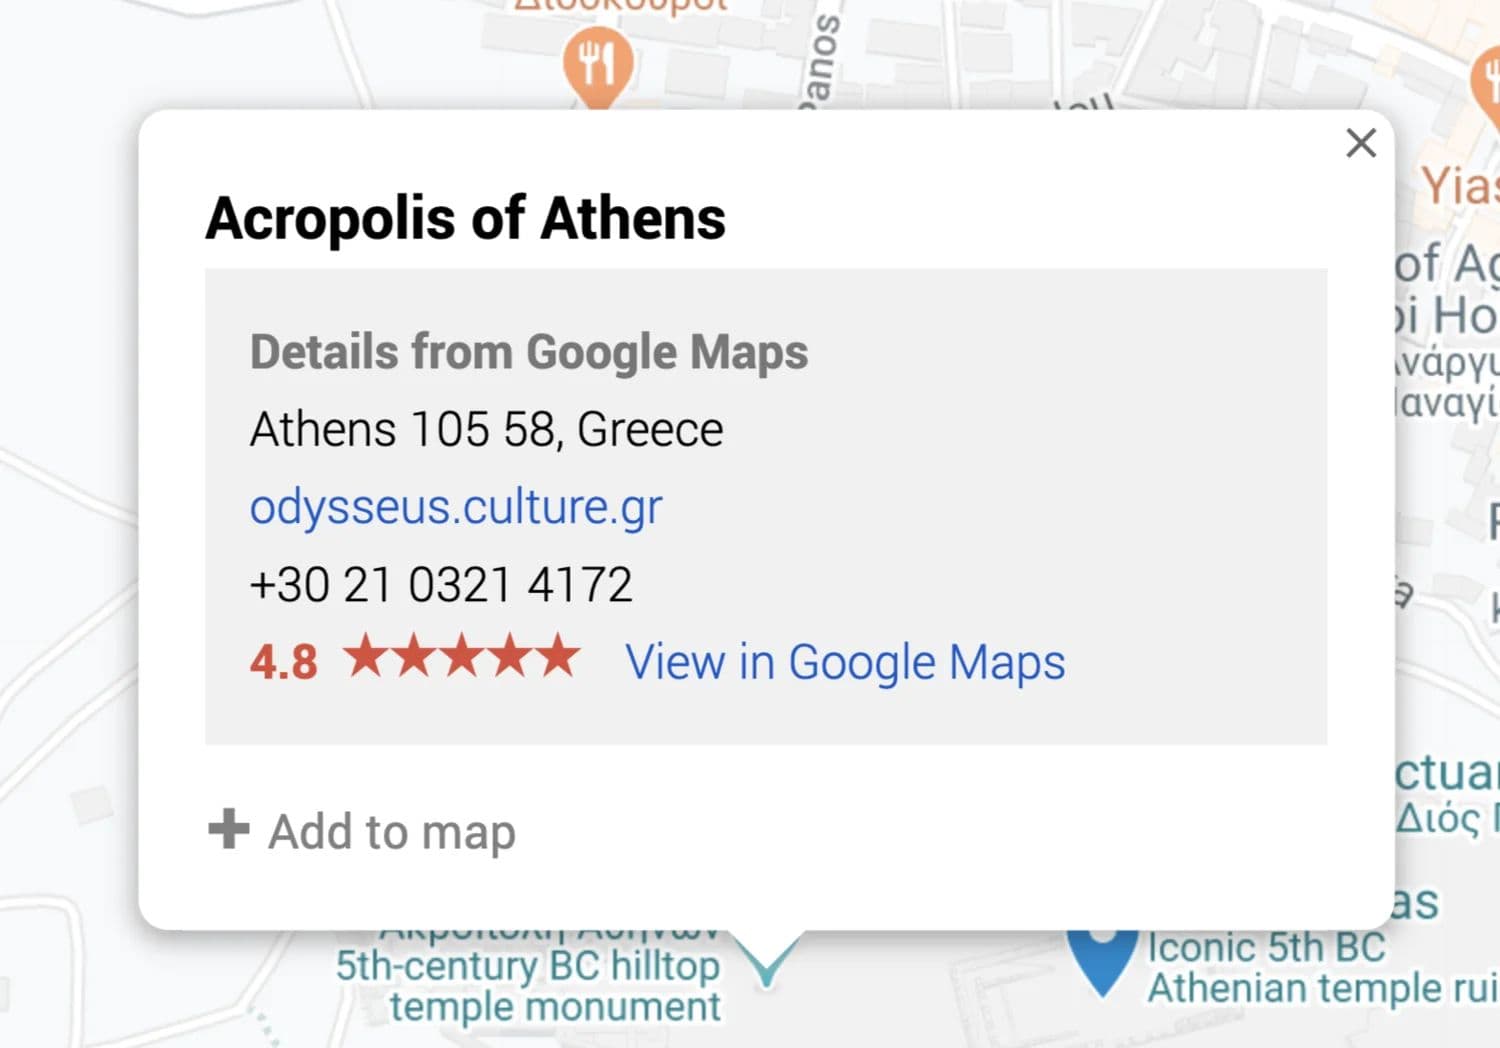Click the Acropolis of Athens title heading
1500x1048 pixels.
coord(465,218)
